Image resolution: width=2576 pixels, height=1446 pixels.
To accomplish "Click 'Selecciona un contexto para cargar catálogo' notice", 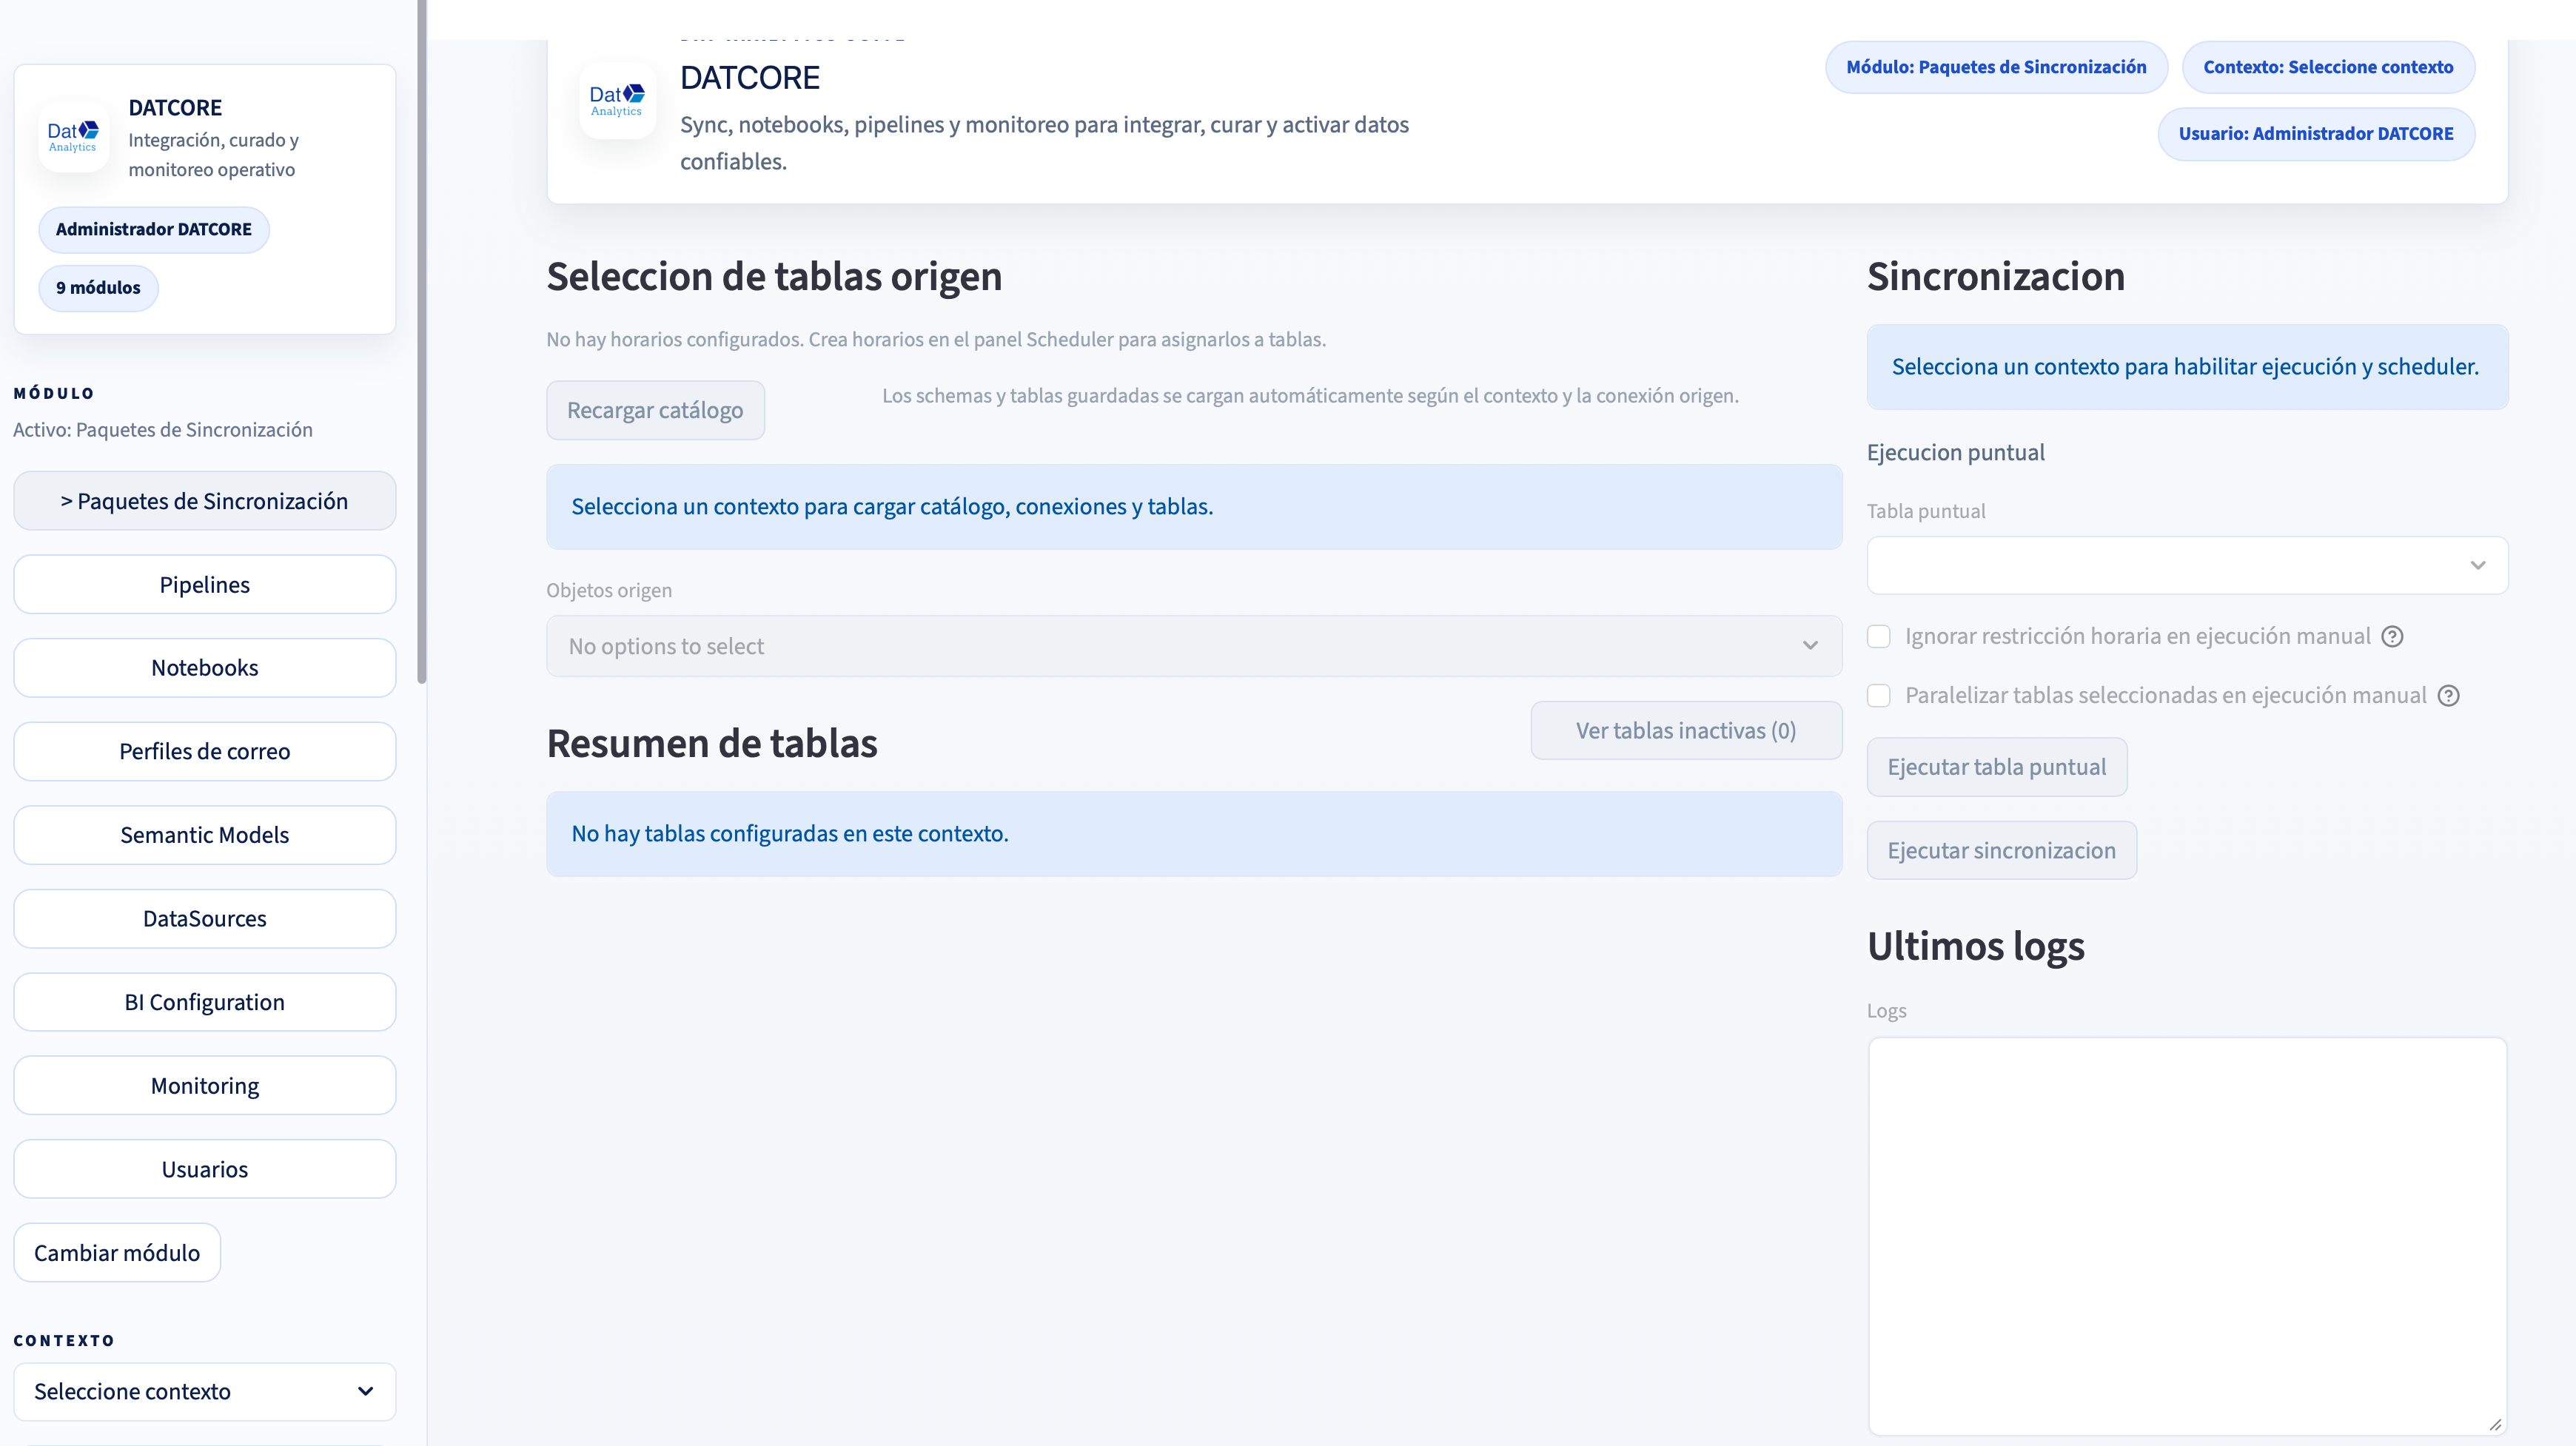I will (1194, 507).
